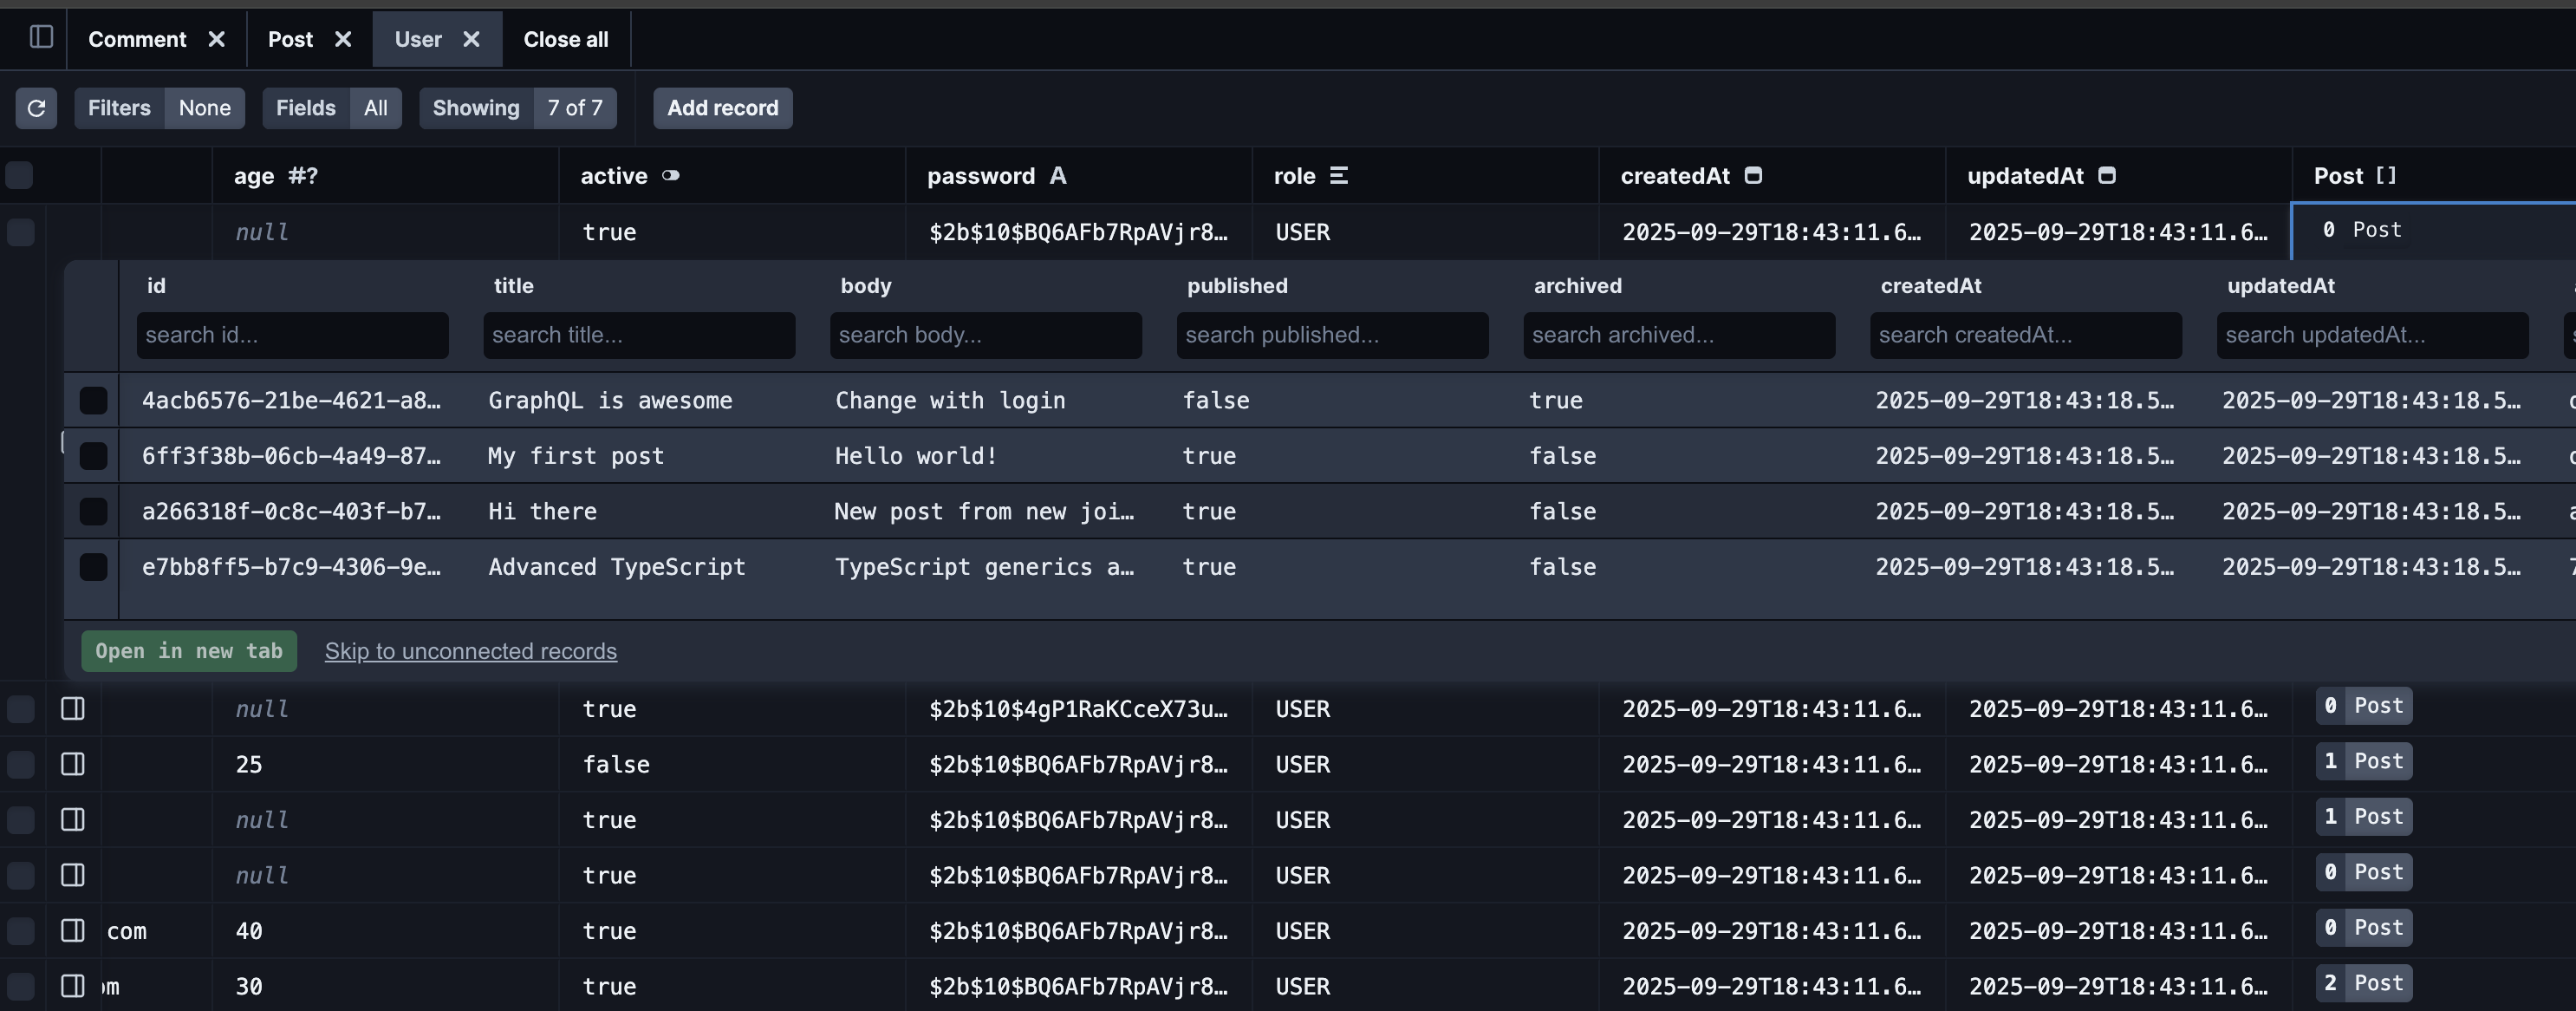The image size is (2576, 1011).
Task: Click the refresh records icon
Action: pyautogui.click(x=36, y=108)
